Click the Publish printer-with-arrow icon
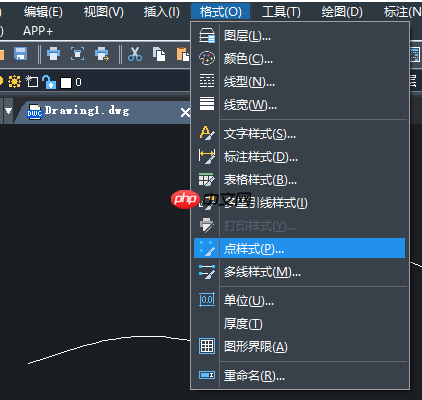 pos(102,54)
